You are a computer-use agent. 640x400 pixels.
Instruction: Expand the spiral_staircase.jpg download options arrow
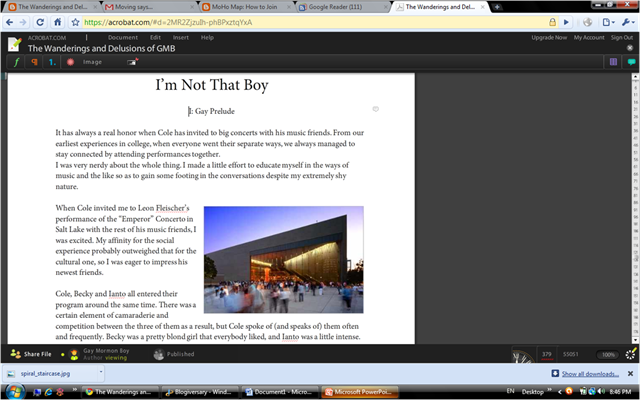click(101, 372)
